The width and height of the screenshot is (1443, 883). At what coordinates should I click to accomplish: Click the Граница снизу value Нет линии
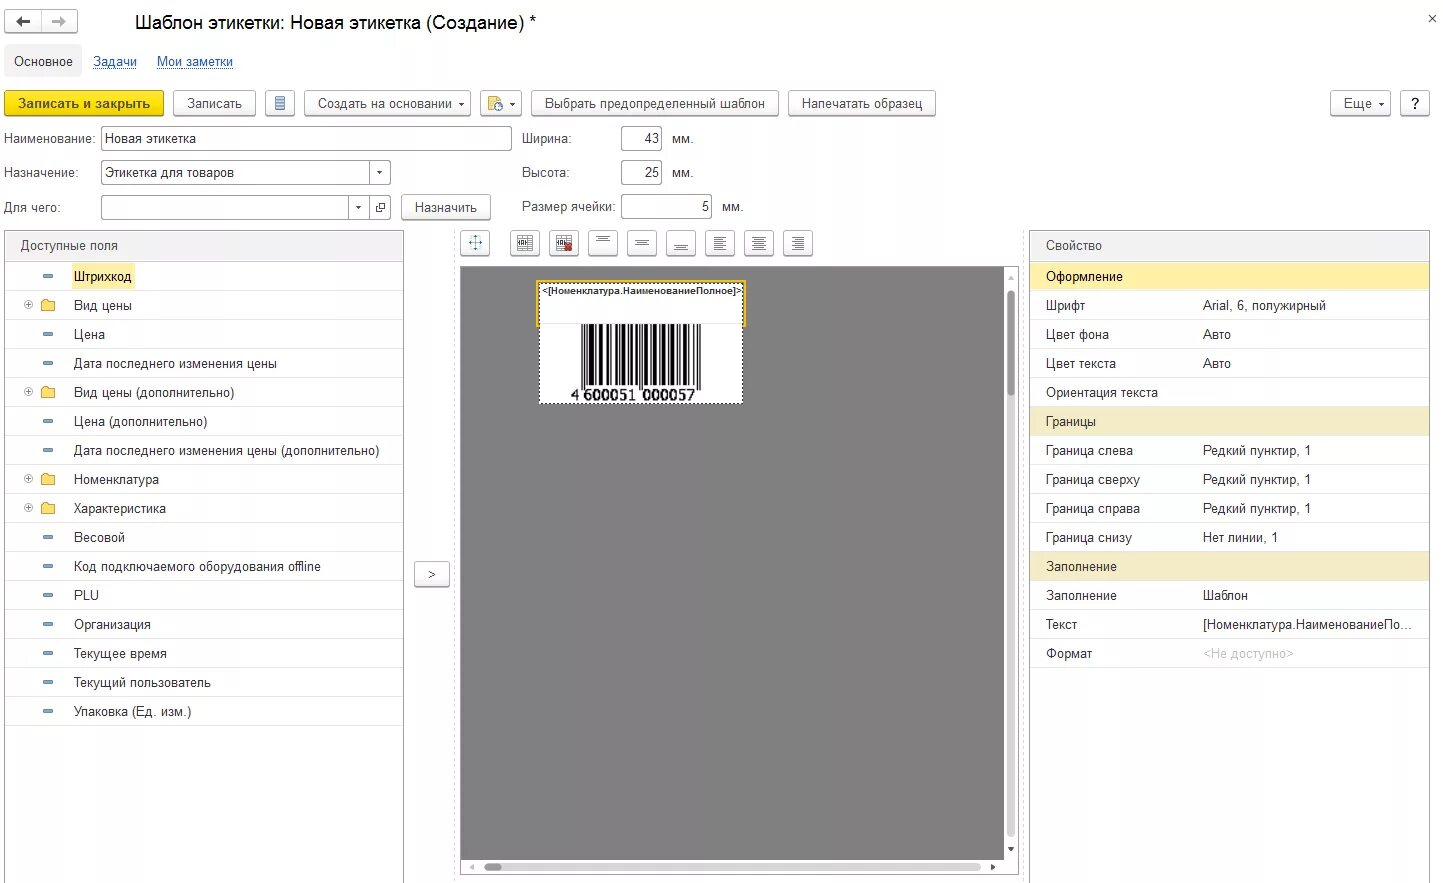point(1240,537)
